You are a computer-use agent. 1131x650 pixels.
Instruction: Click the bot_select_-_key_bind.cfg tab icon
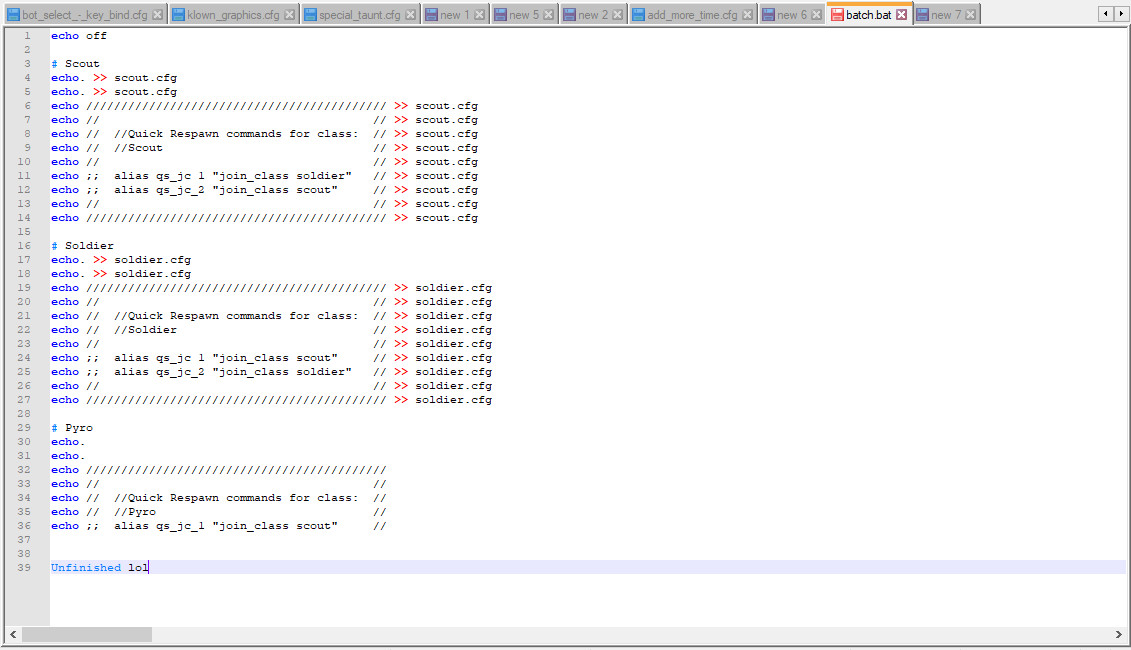coord(12,14)
